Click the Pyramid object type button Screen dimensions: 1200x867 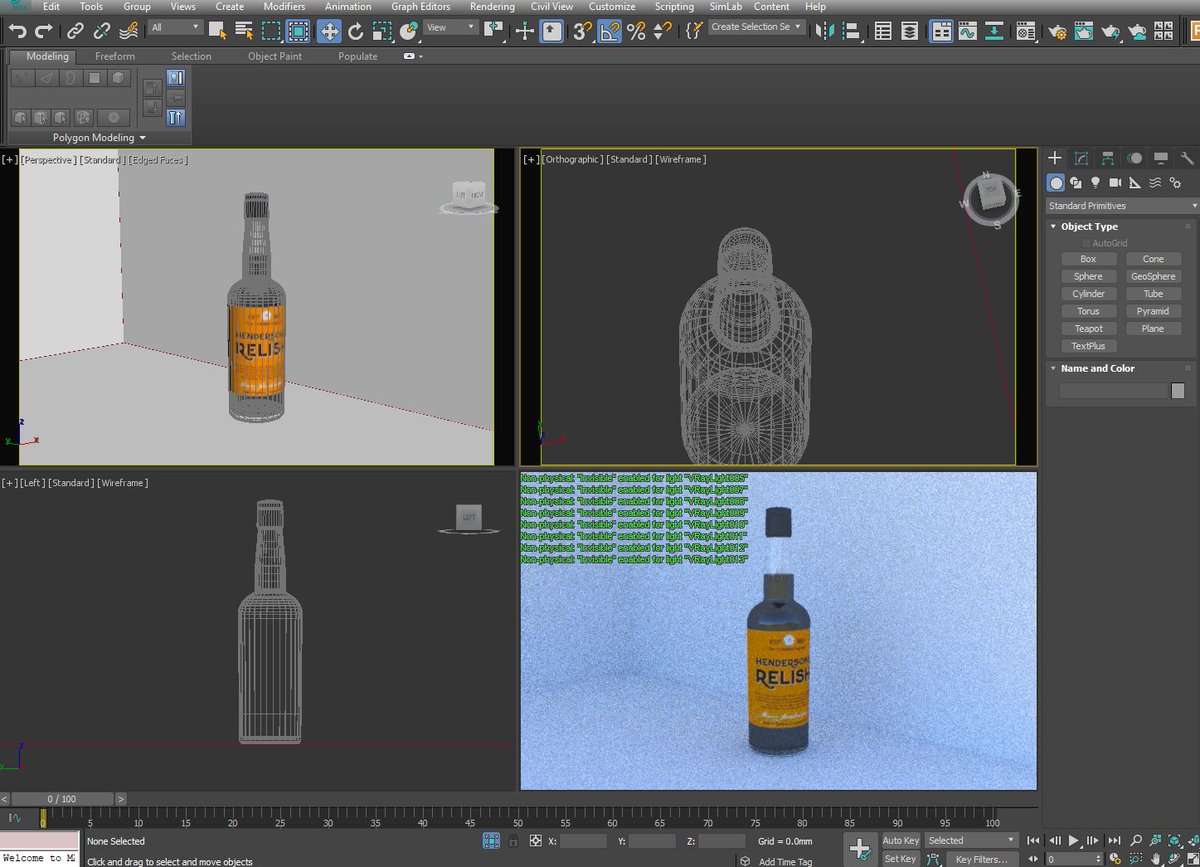(1153, 311)
